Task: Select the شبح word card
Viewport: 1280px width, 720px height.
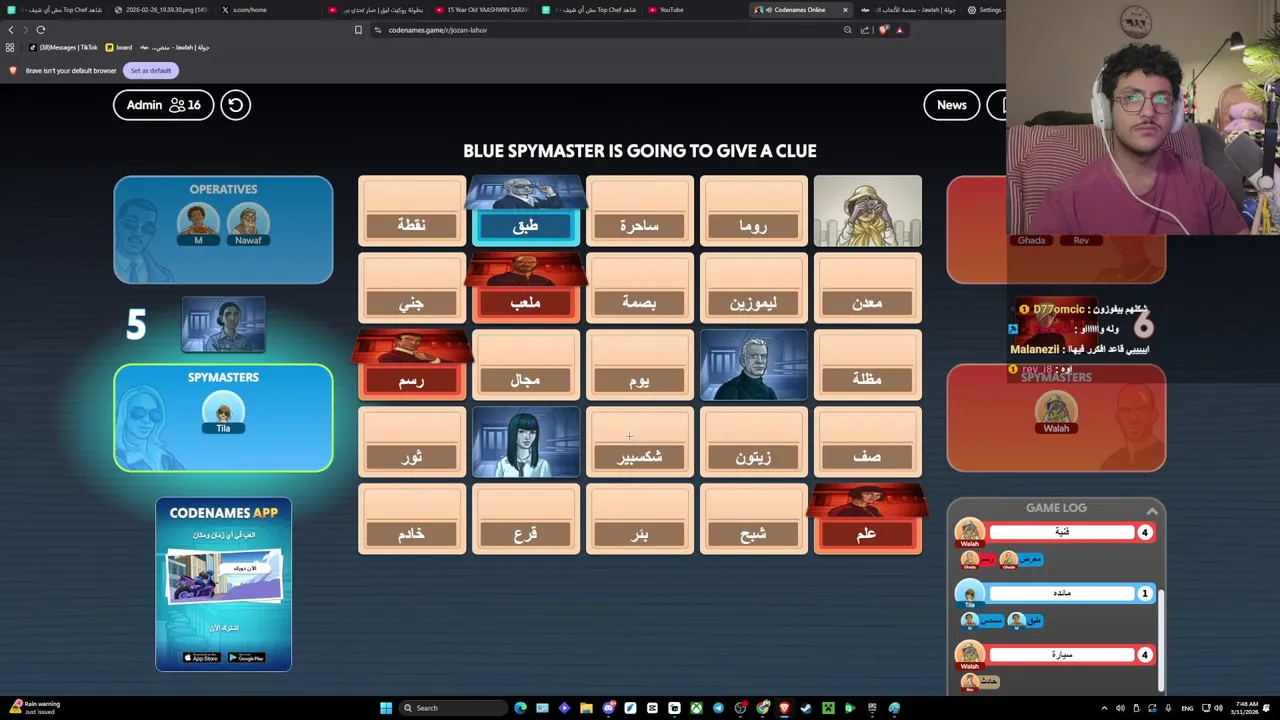Action: pyautogui.click(x=754, y=519)
